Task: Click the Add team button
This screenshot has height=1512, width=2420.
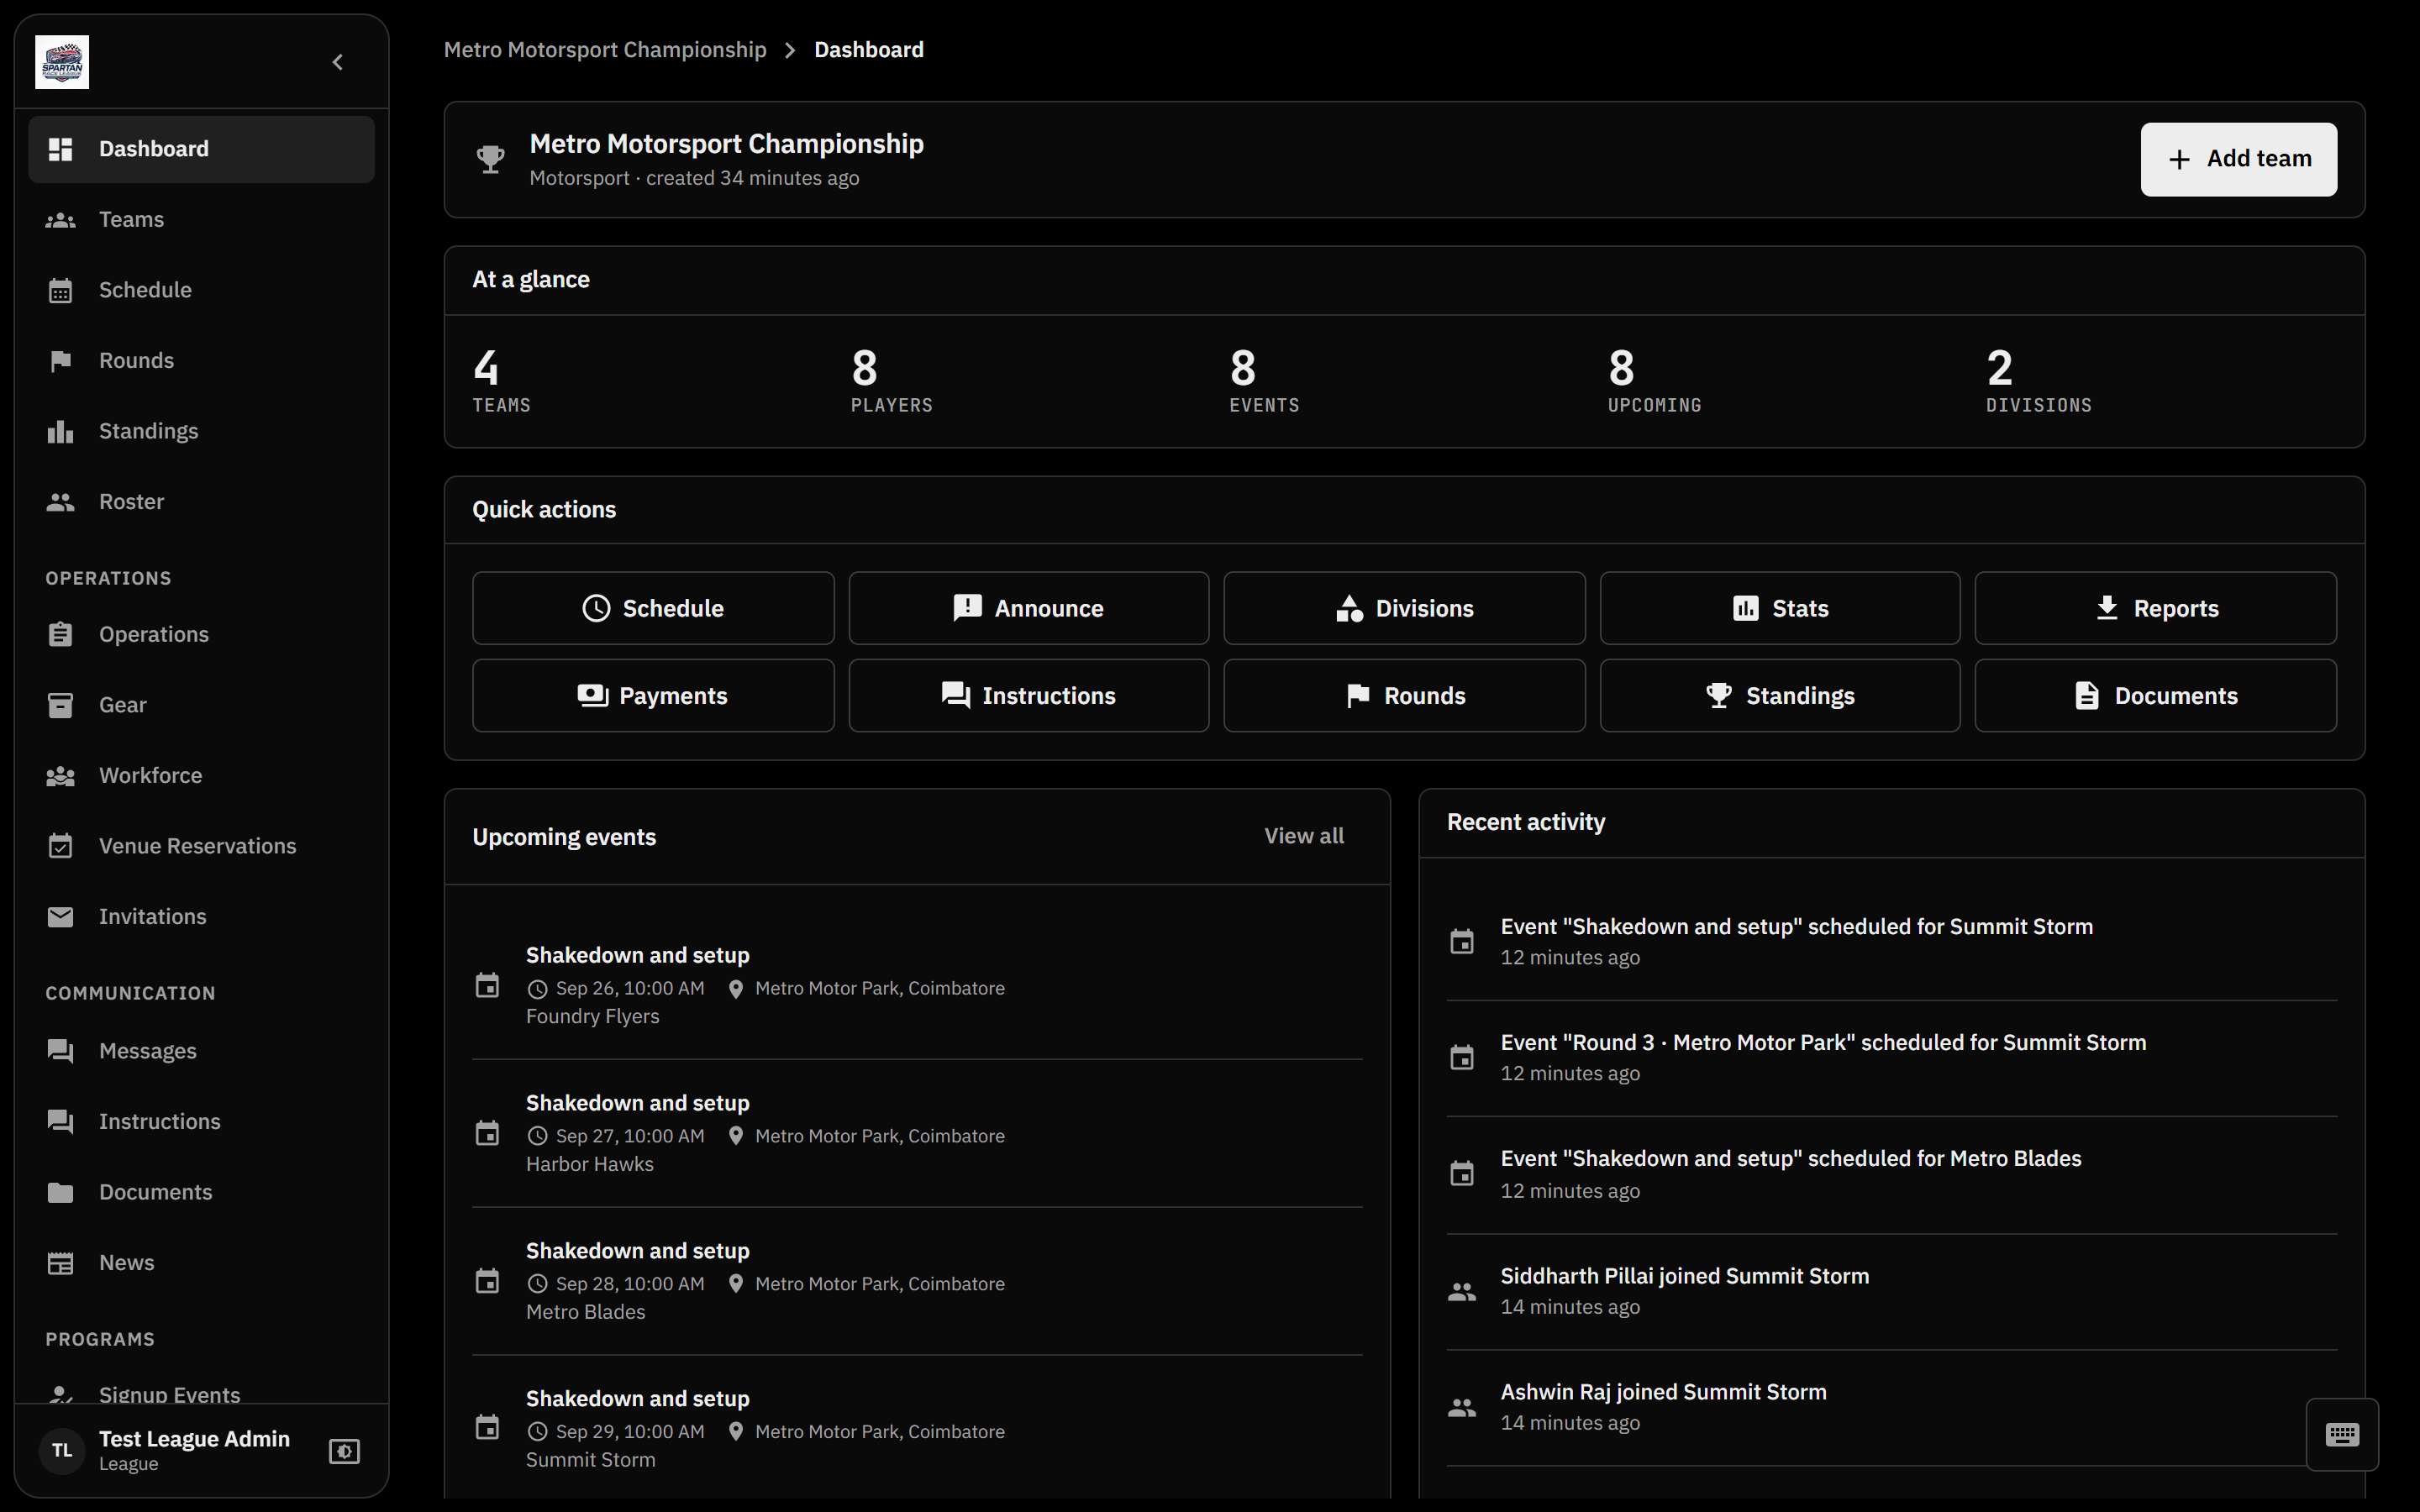Action: [x=2238, y=159]
